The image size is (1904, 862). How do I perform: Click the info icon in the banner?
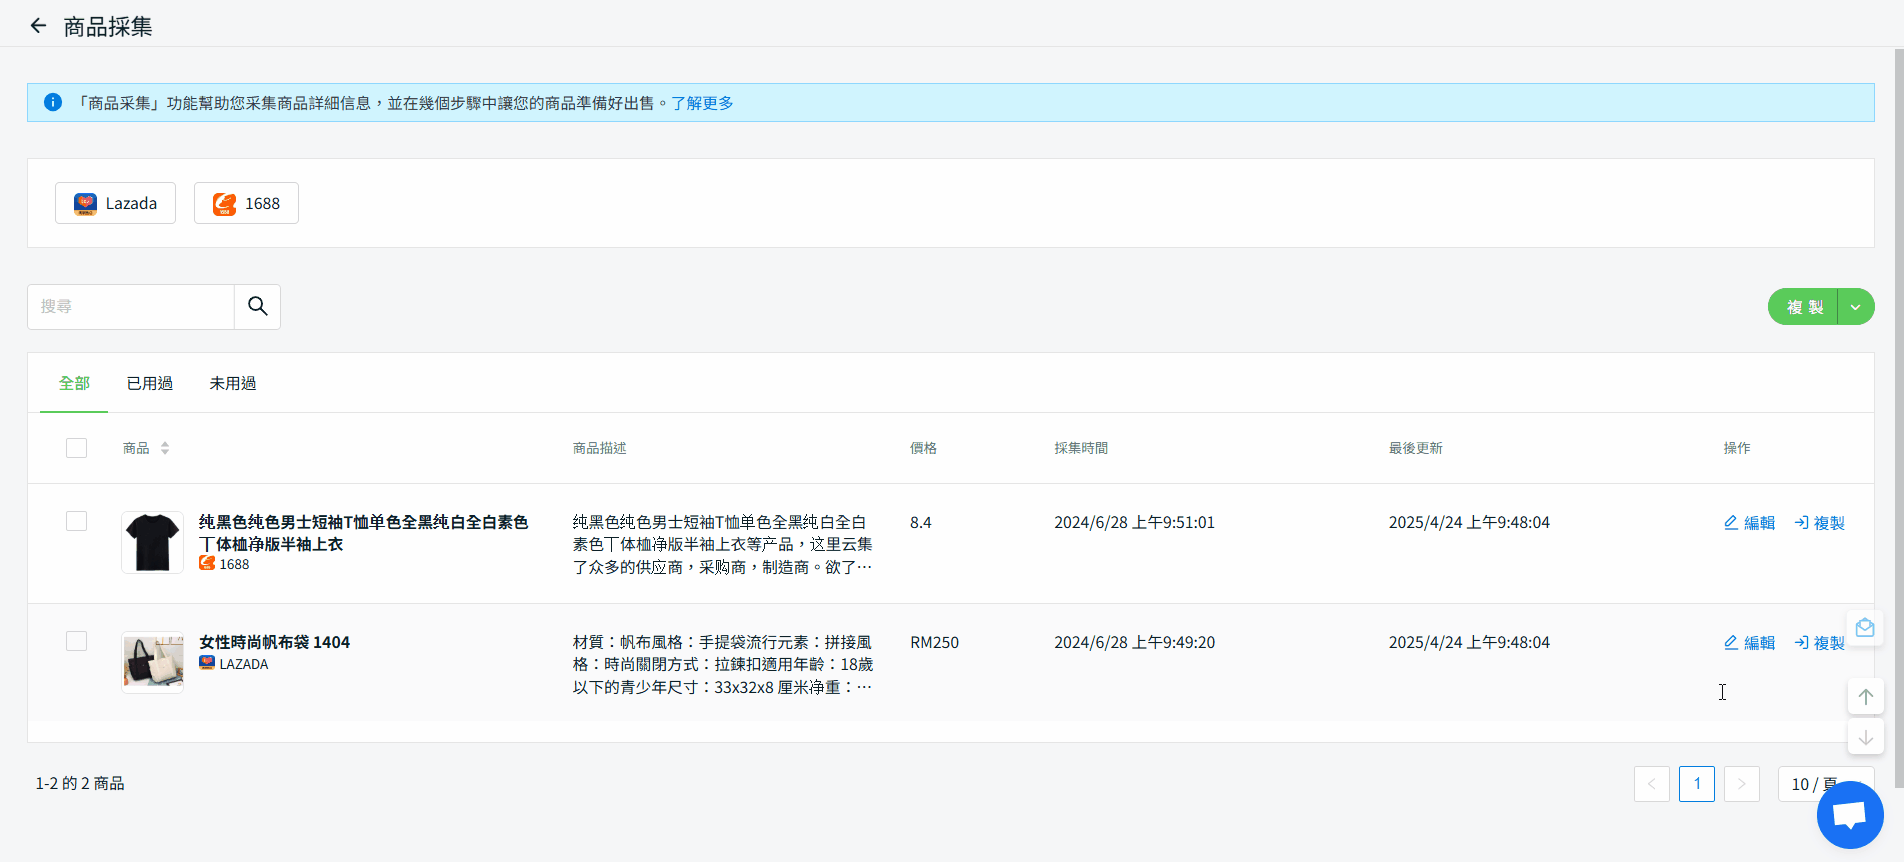click(x=53, y=103)
